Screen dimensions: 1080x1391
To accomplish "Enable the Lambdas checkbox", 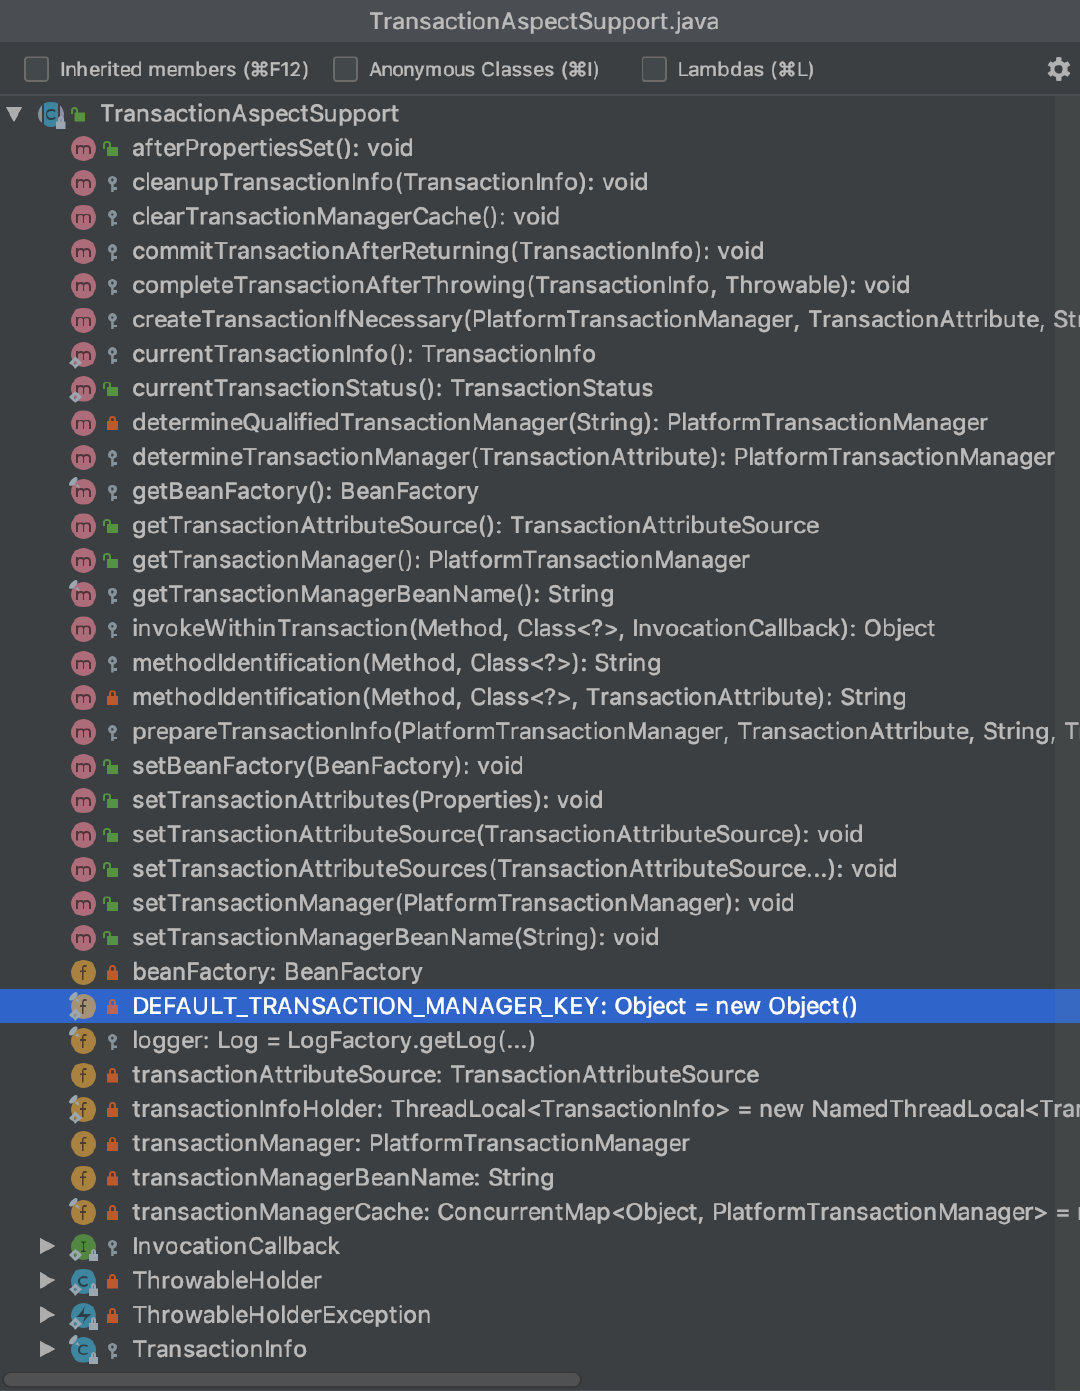I will coord(654,69).
